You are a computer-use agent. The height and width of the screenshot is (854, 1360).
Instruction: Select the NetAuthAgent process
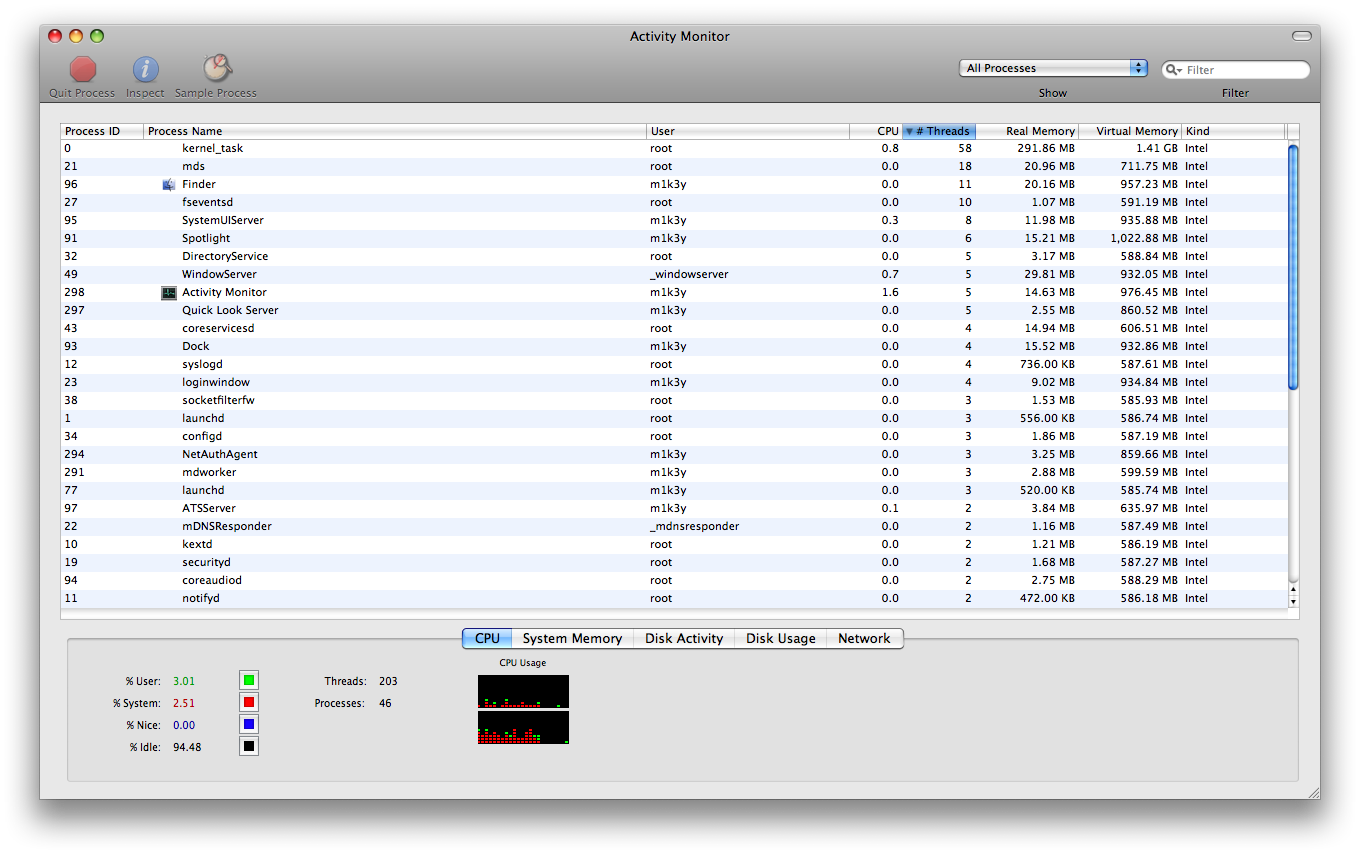tap(674, 454)
